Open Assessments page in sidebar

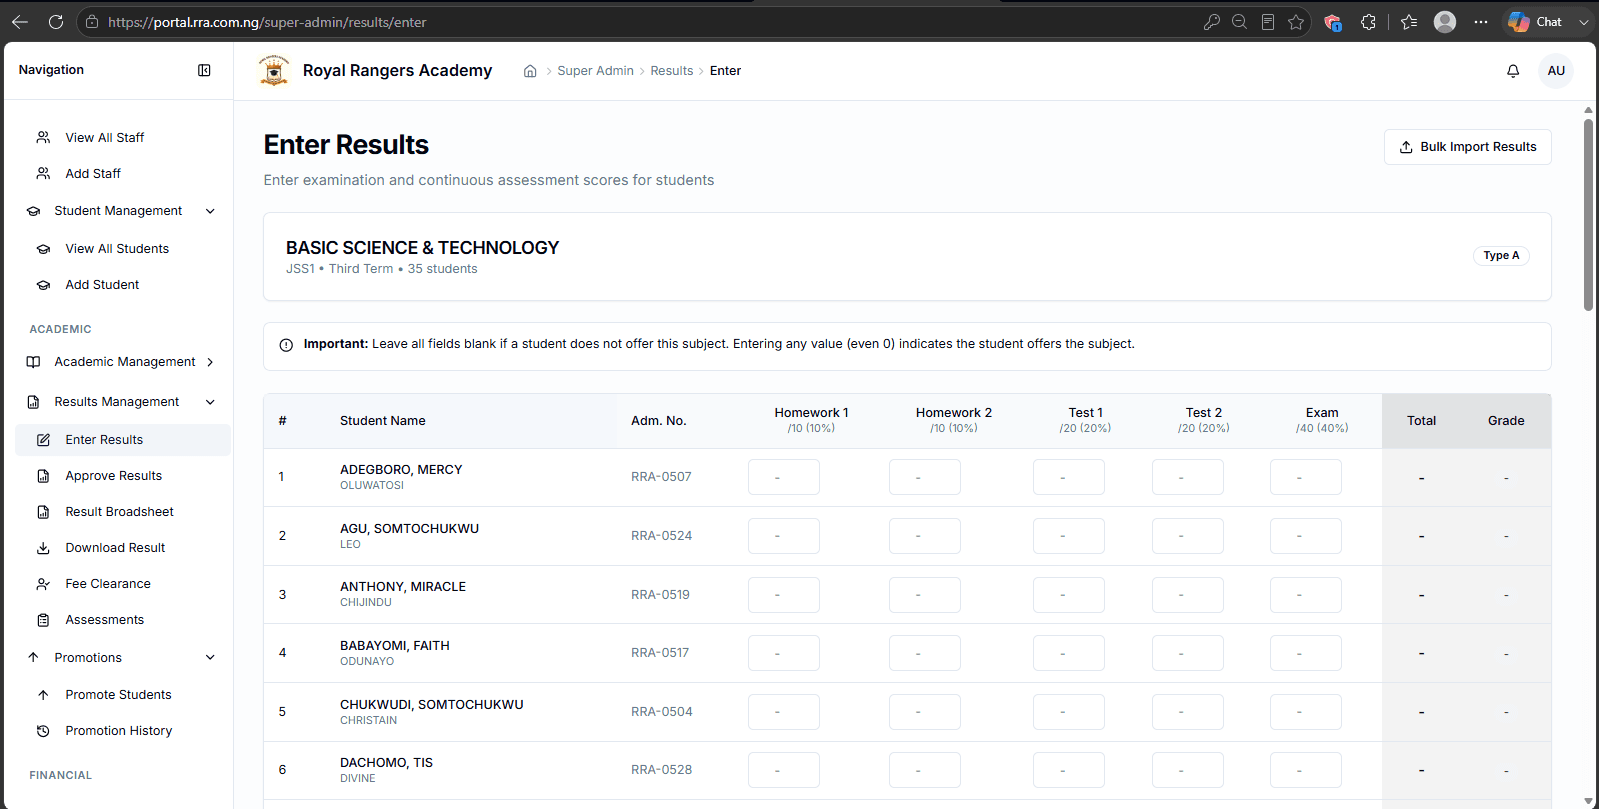point(123,620)
